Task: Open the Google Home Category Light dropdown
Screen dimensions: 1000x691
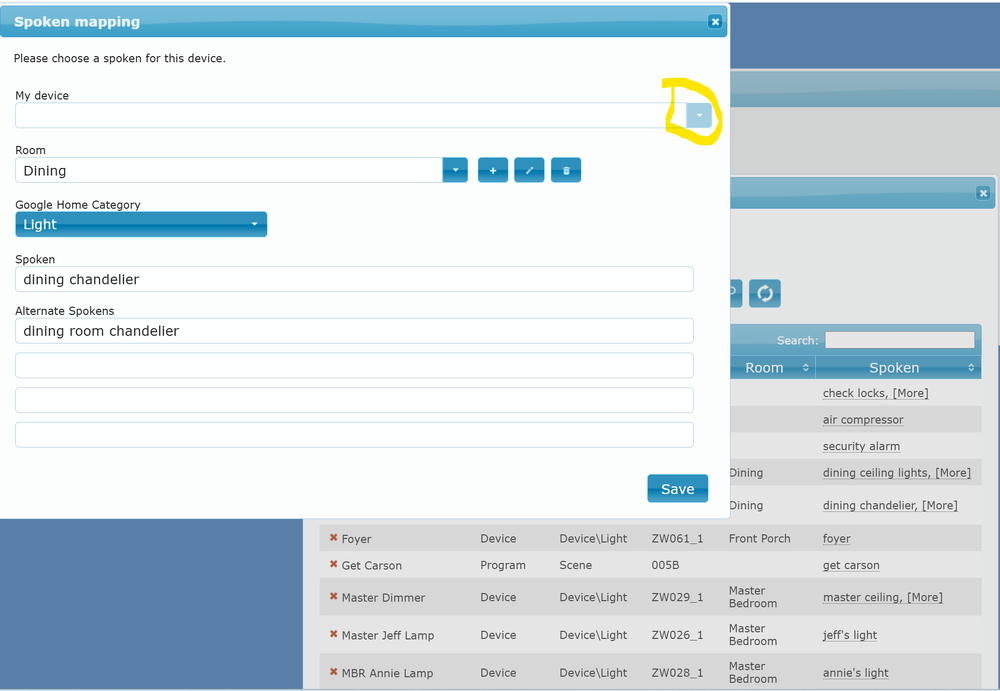Action: tap(141, 225)
